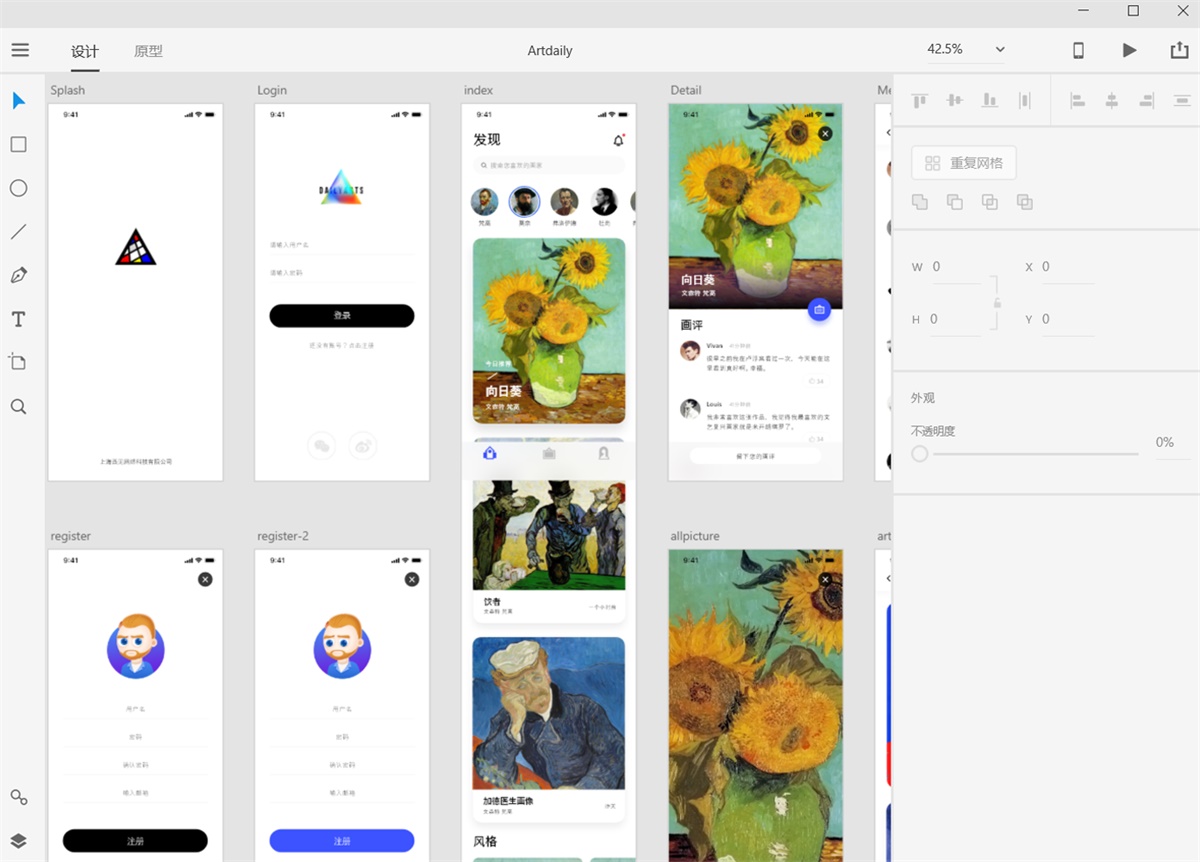The height and width of the screenshot is (862, 1200).
Task: Align selection to vertical middle
Action: point(954,100)
